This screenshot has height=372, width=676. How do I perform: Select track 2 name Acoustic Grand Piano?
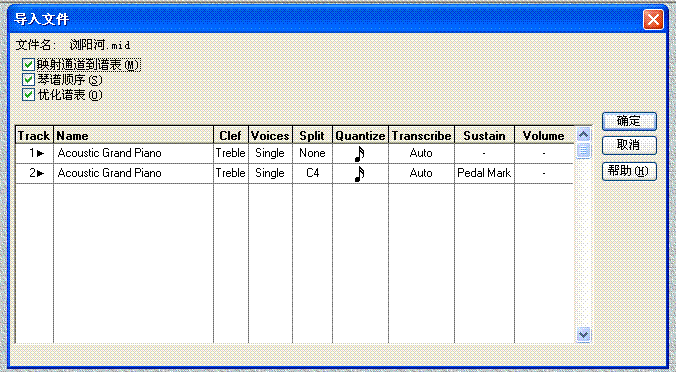point(110,173)
